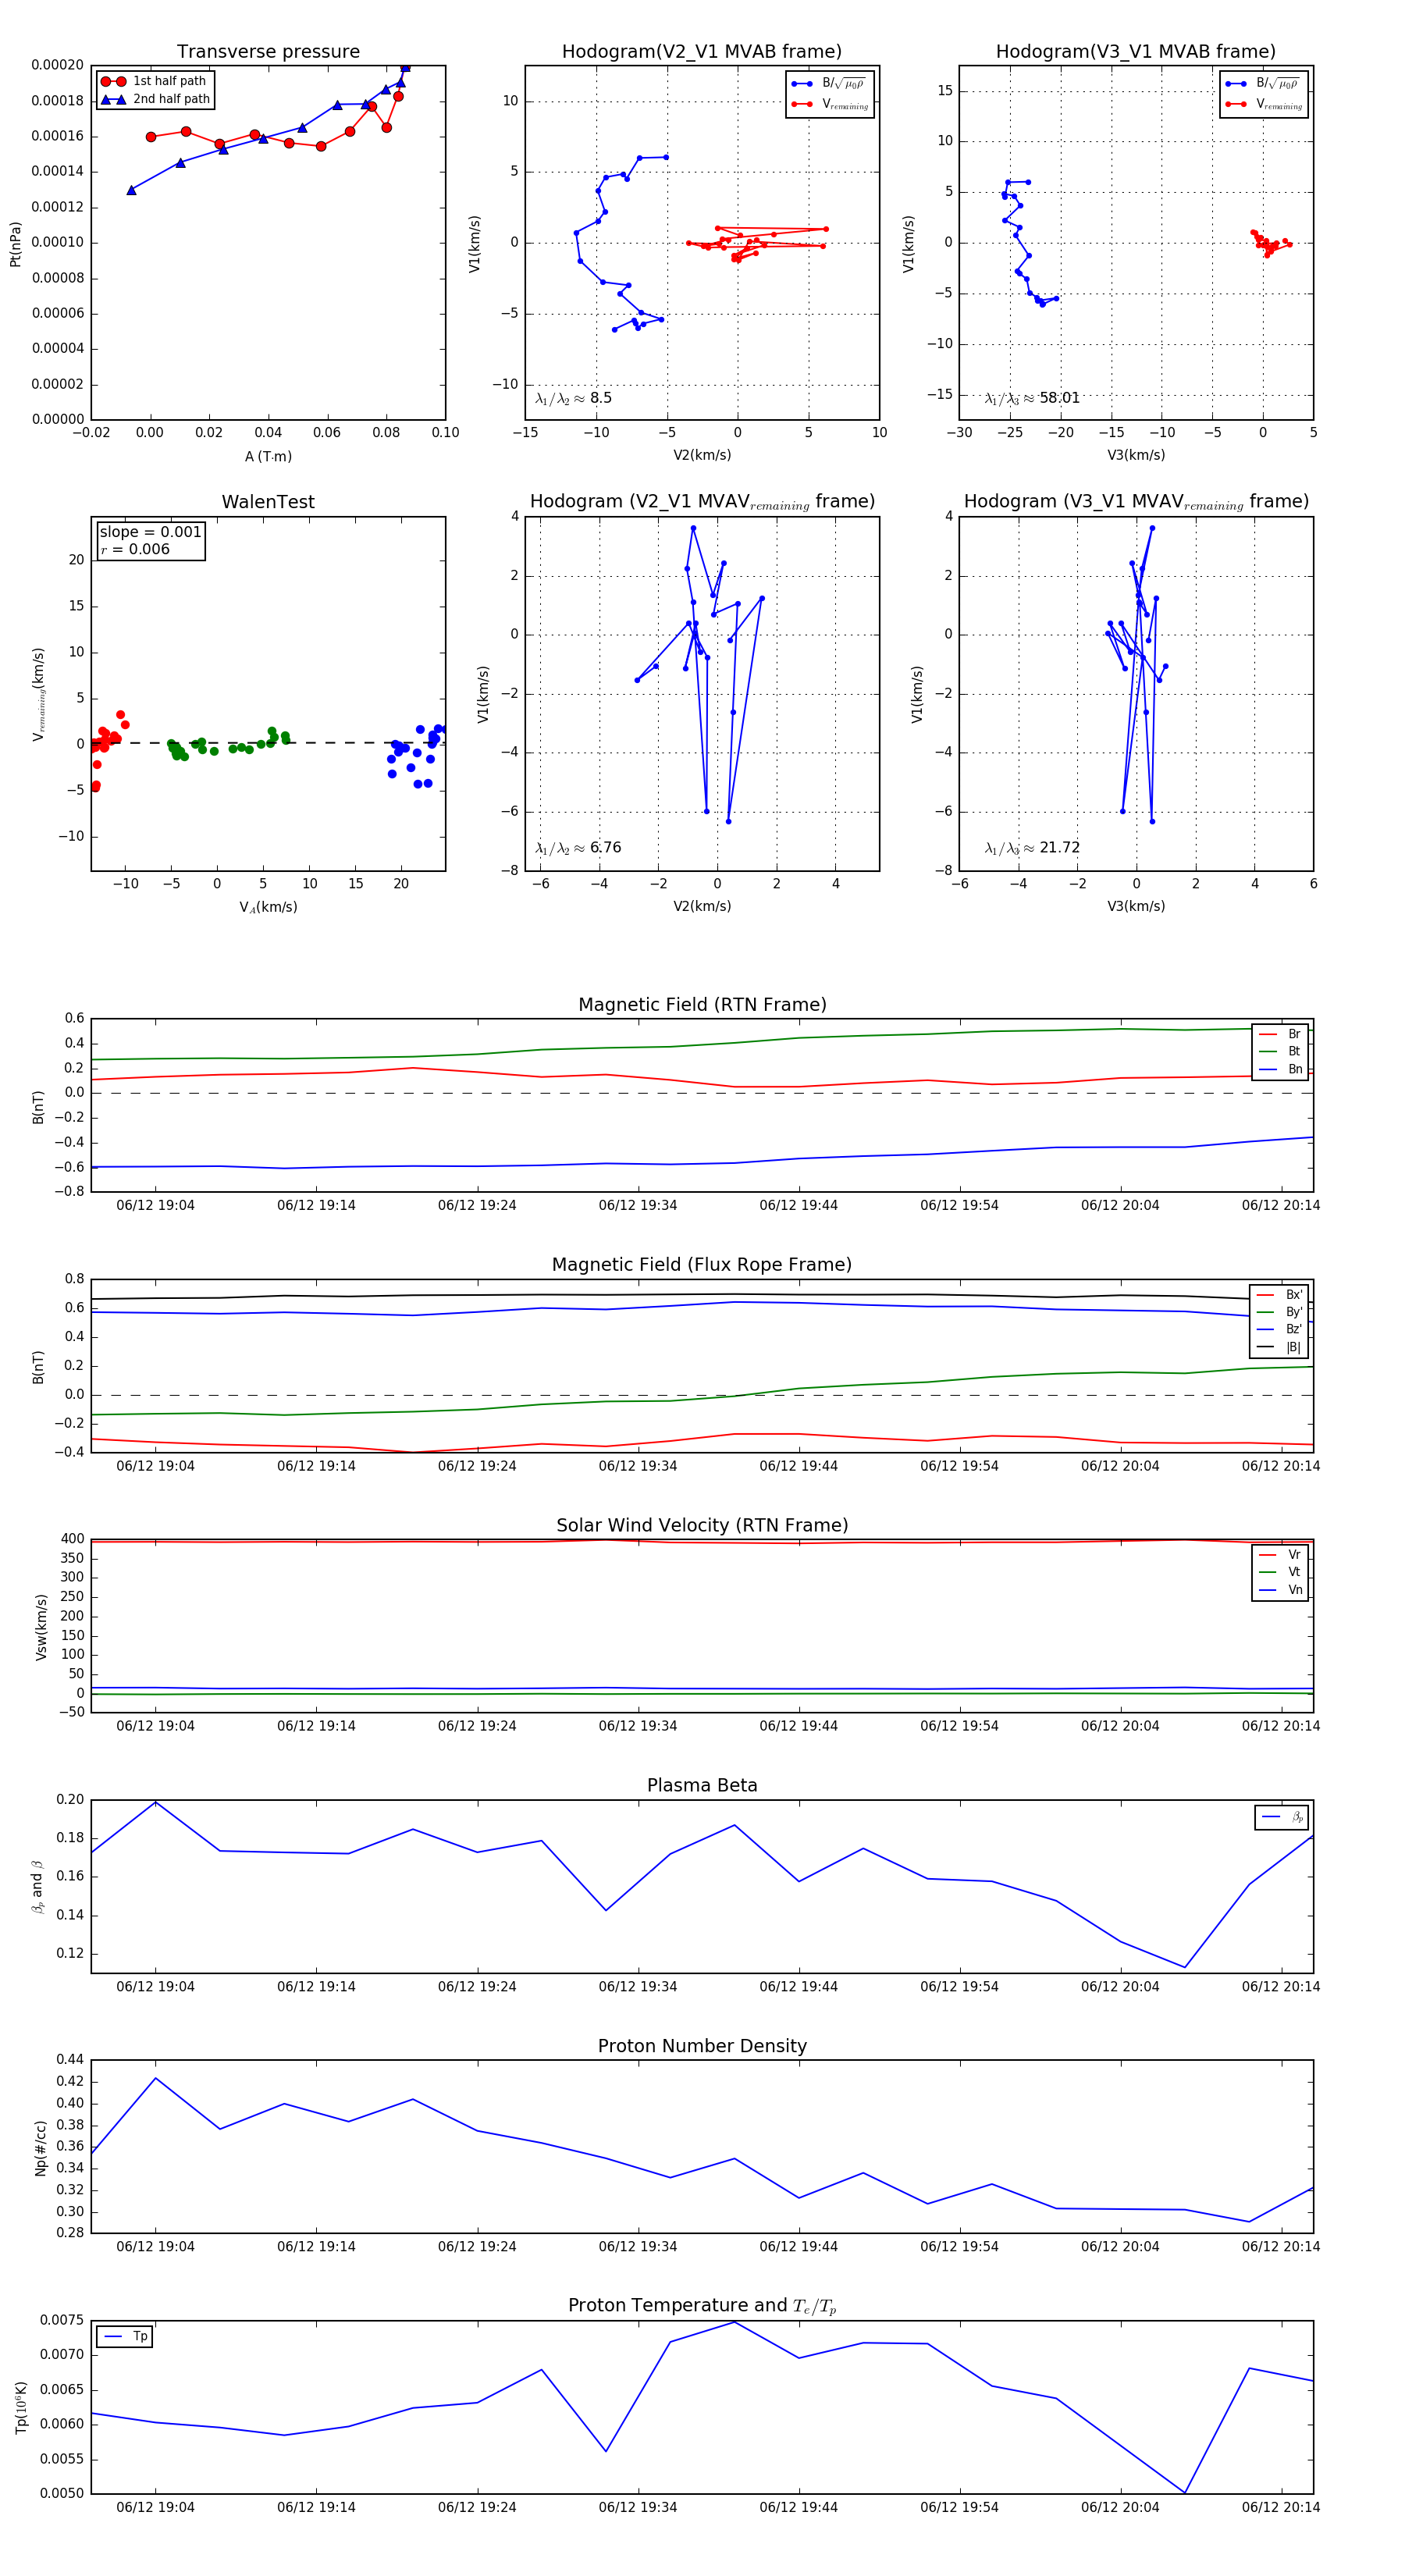Select the '1st half path' legend entry
The width and height of the screenshot is (1405, 2576).
coord(155,81)
